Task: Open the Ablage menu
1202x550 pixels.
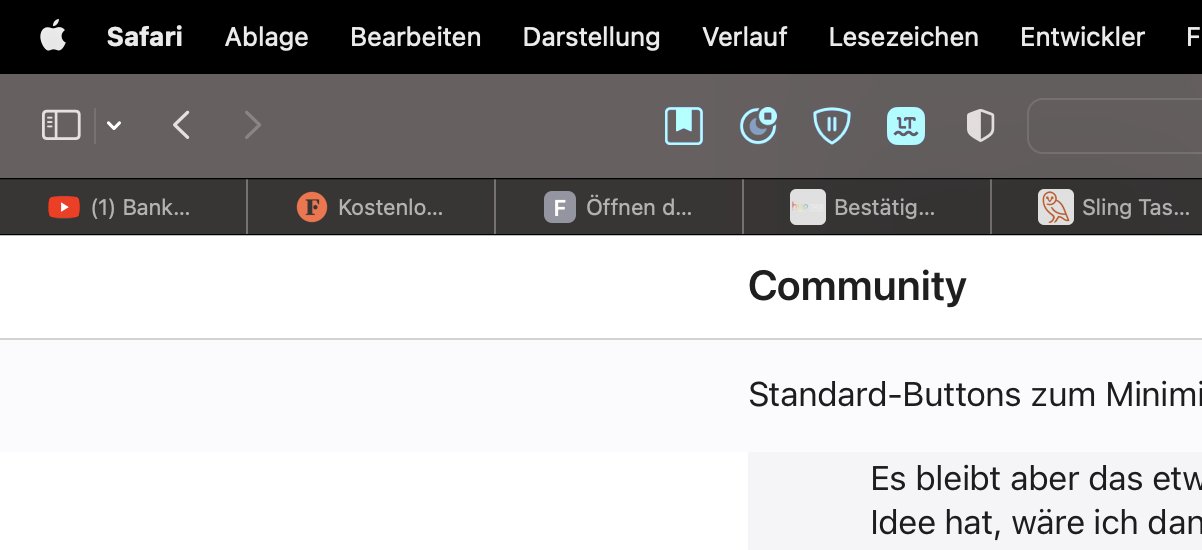Action: [266, 37]
